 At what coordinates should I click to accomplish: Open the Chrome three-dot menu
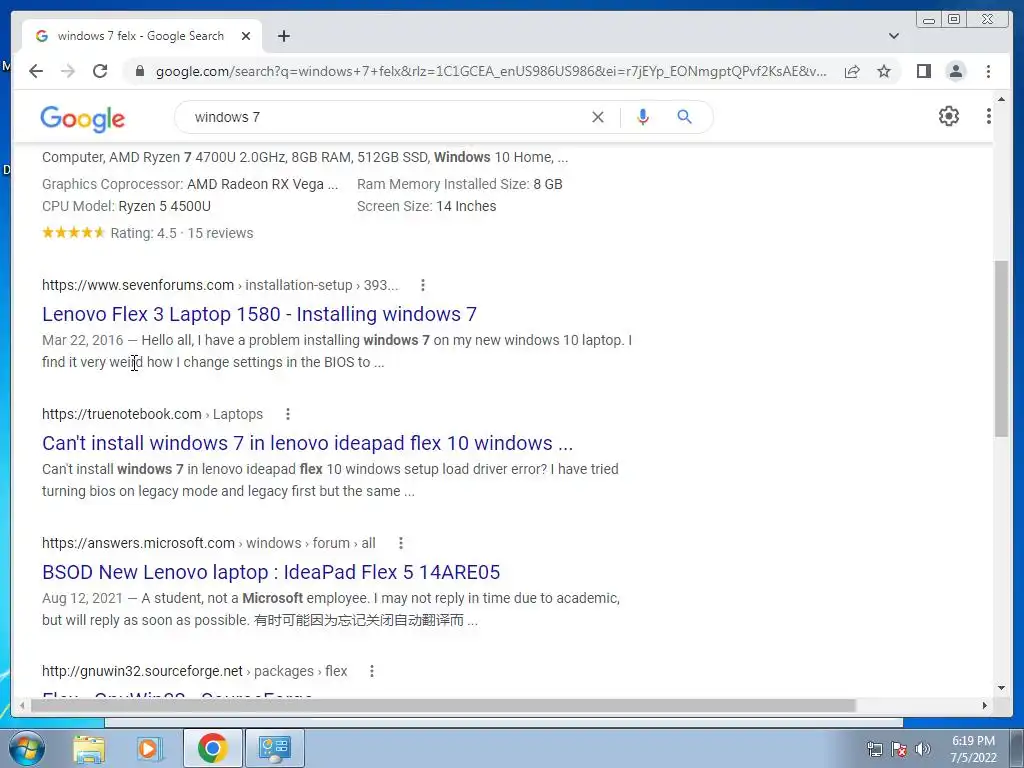[988, 71]
